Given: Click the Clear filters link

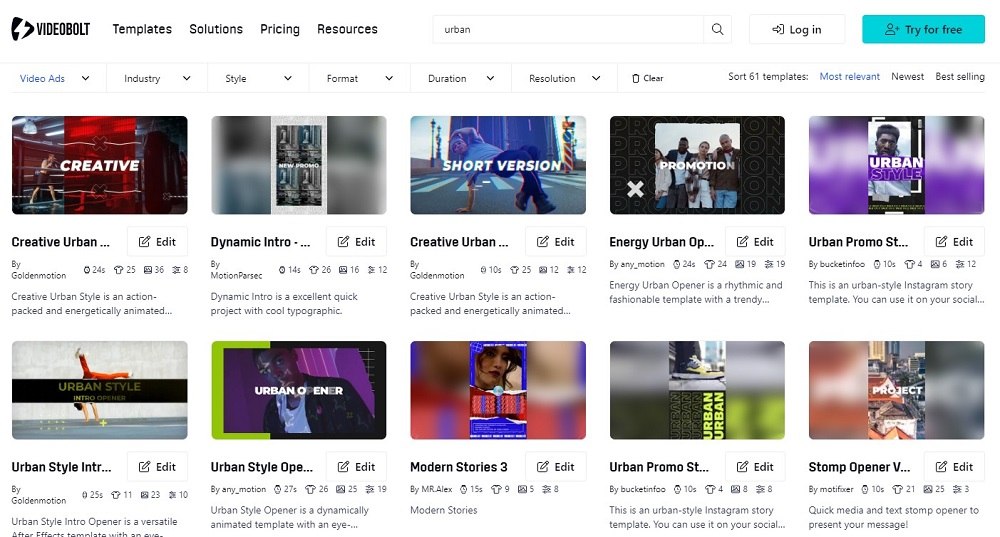Looking at the screenshot, I should pos(647,78).
